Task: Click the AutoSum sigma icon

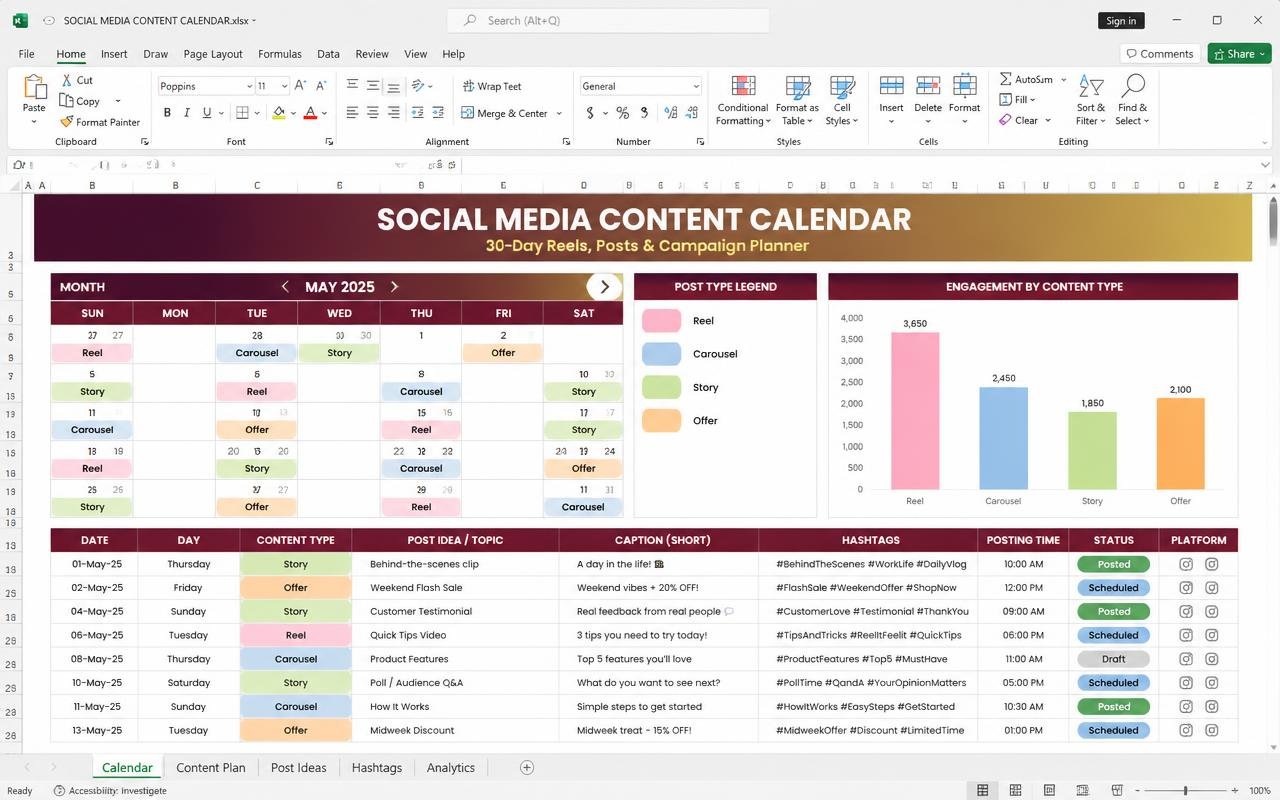Action: [x=1005, y=79]
